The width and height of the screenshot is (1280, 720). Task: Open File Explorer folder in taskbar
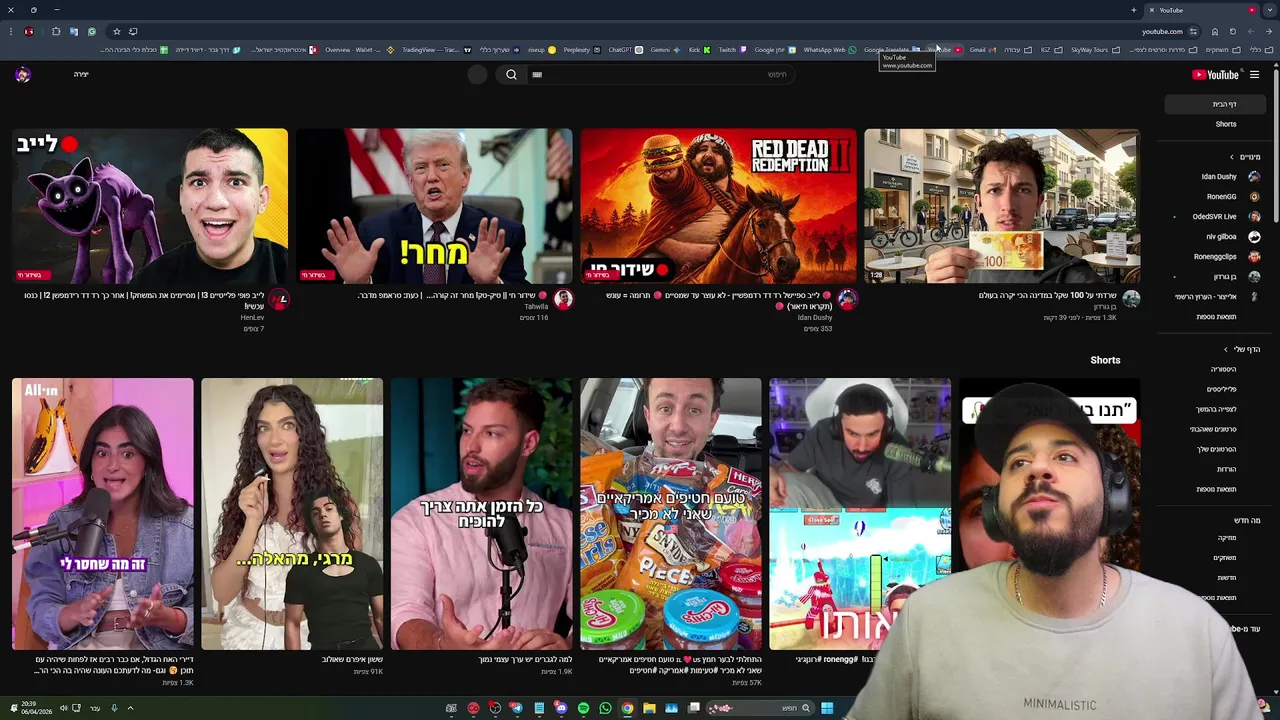click(x=649, y=708)
